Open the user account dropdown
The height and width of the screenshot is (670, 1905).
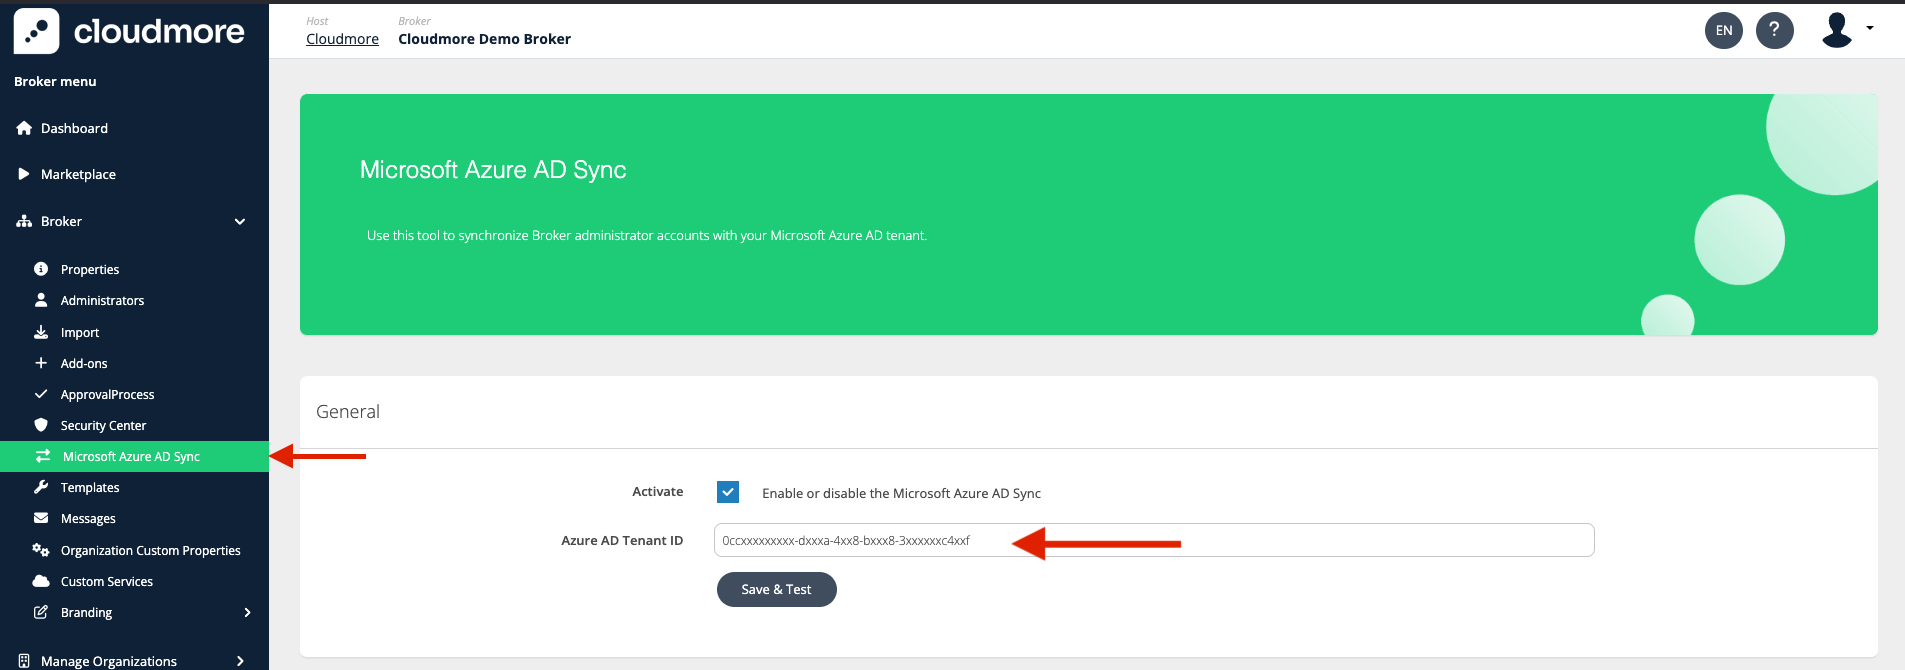point(1846,30)
